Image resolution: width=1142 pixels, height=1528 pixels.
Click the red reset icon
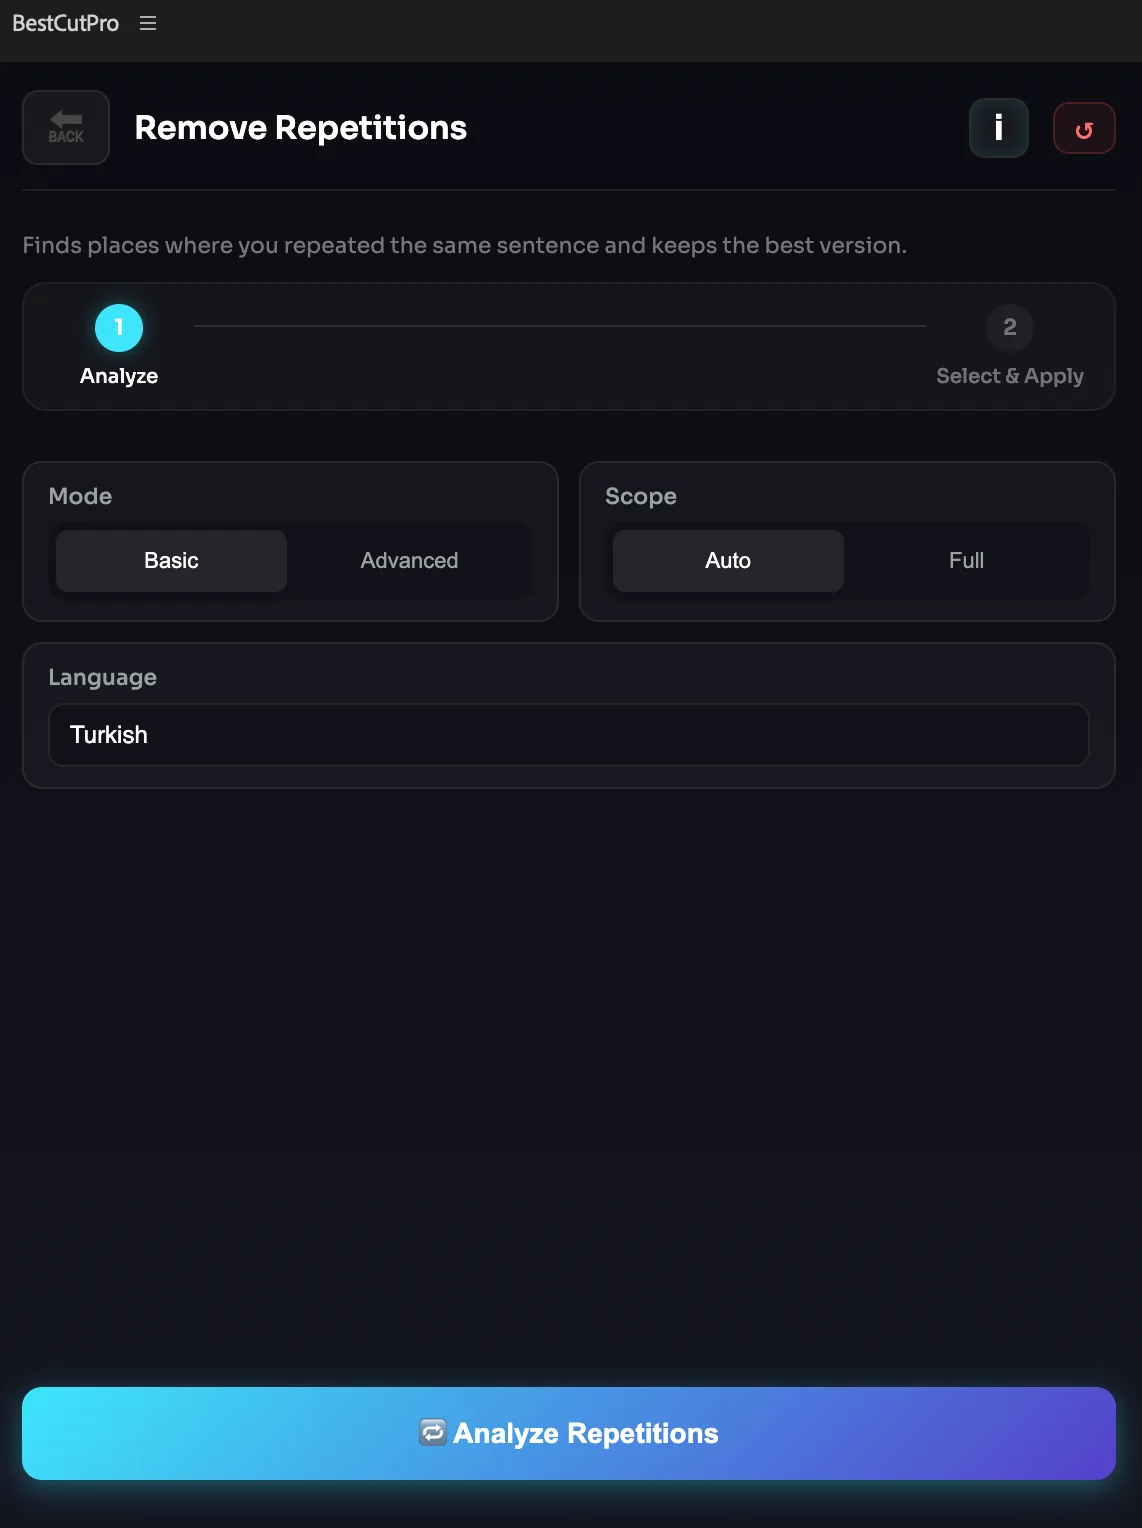pos(1084,127)
